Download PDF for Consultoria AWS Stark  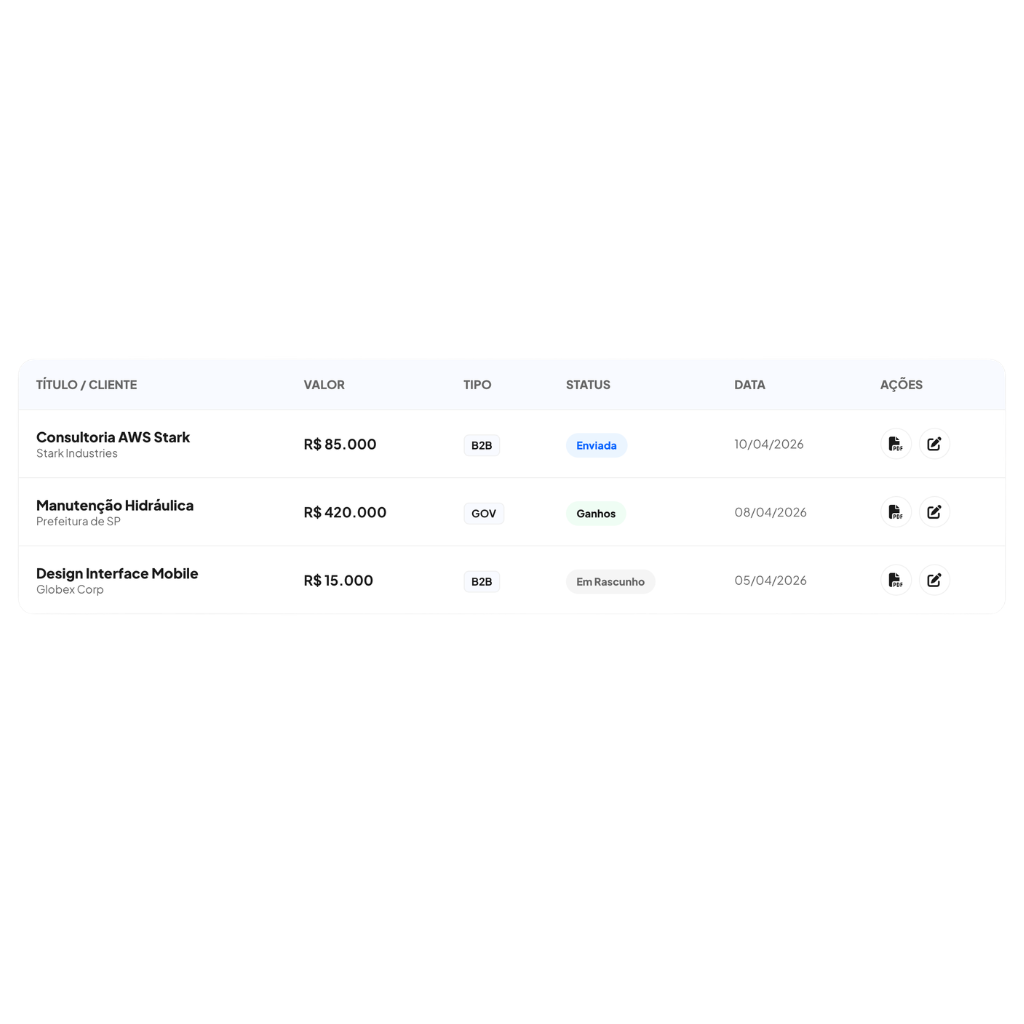(895, 444)
